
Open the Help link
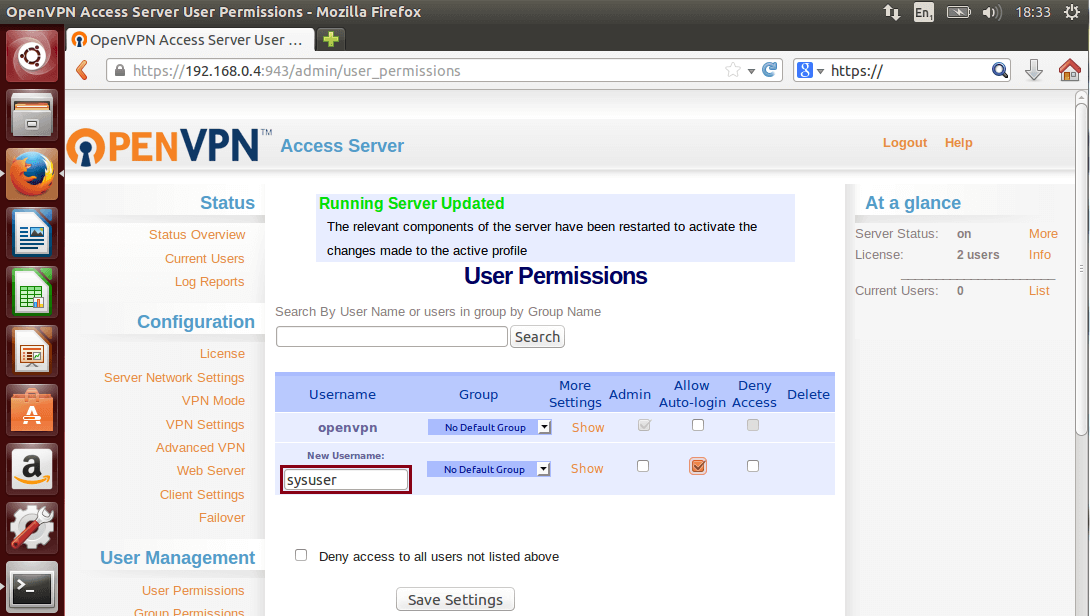click(959, 143)
